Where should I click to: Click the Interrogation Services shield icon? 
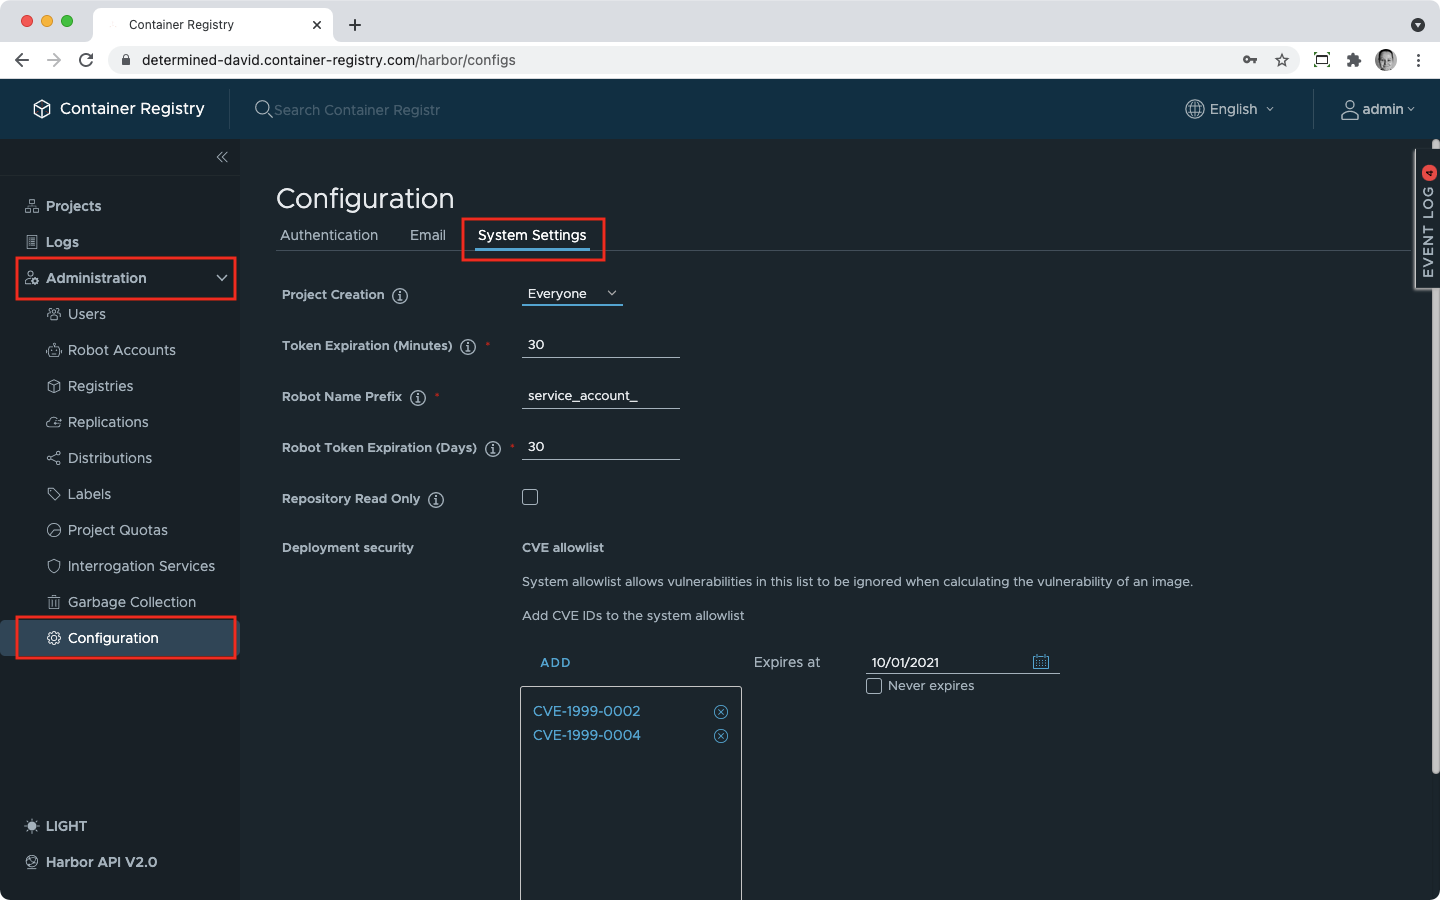54,566
